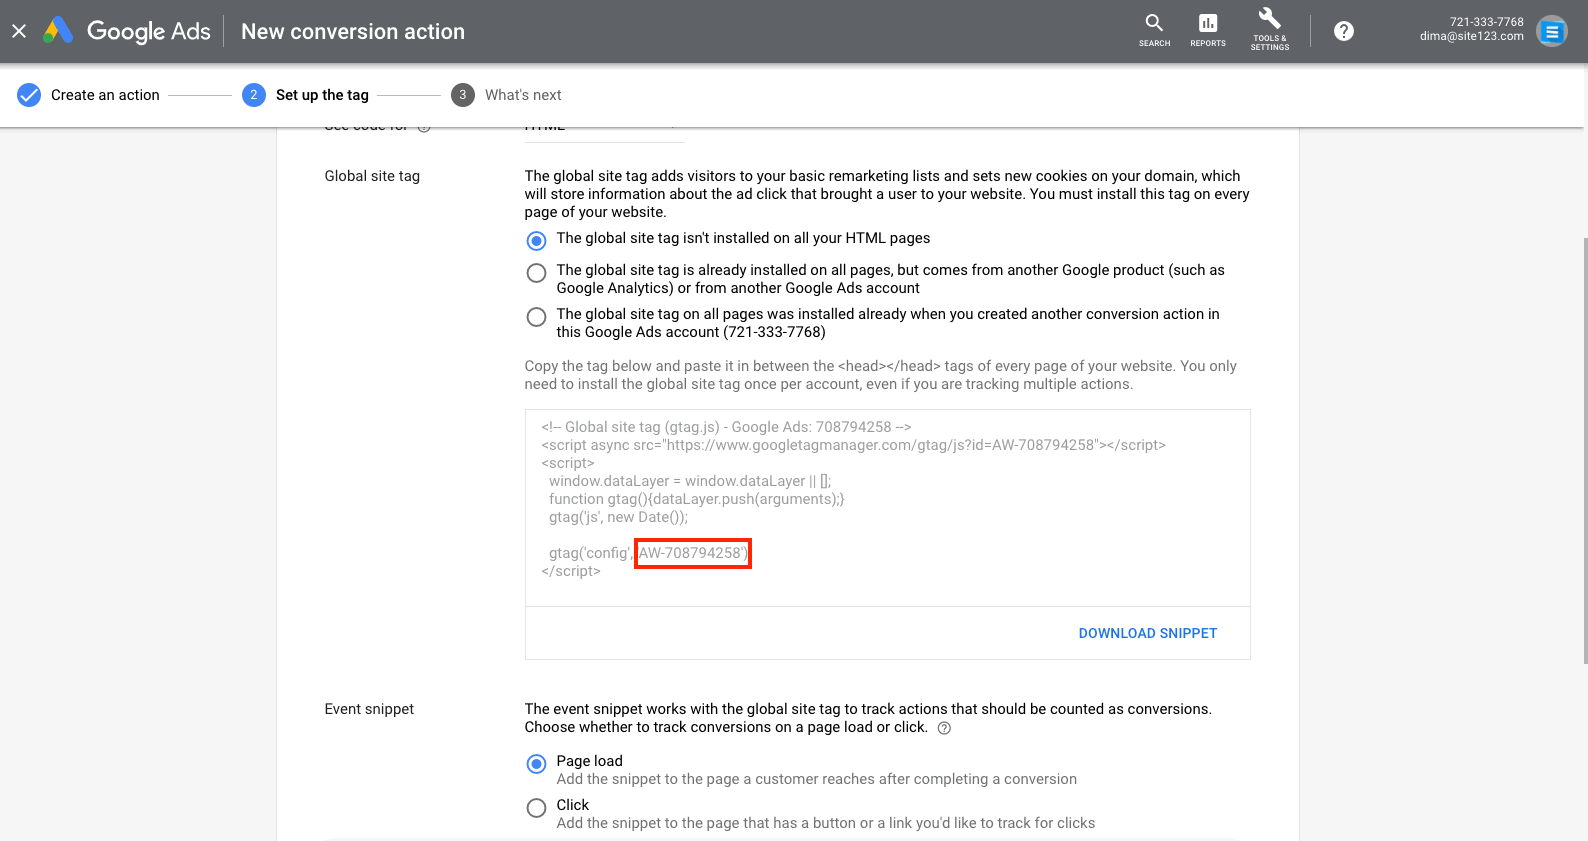
Task: Click the account email dima@site123.com
Action: (x=1471, y=36)
